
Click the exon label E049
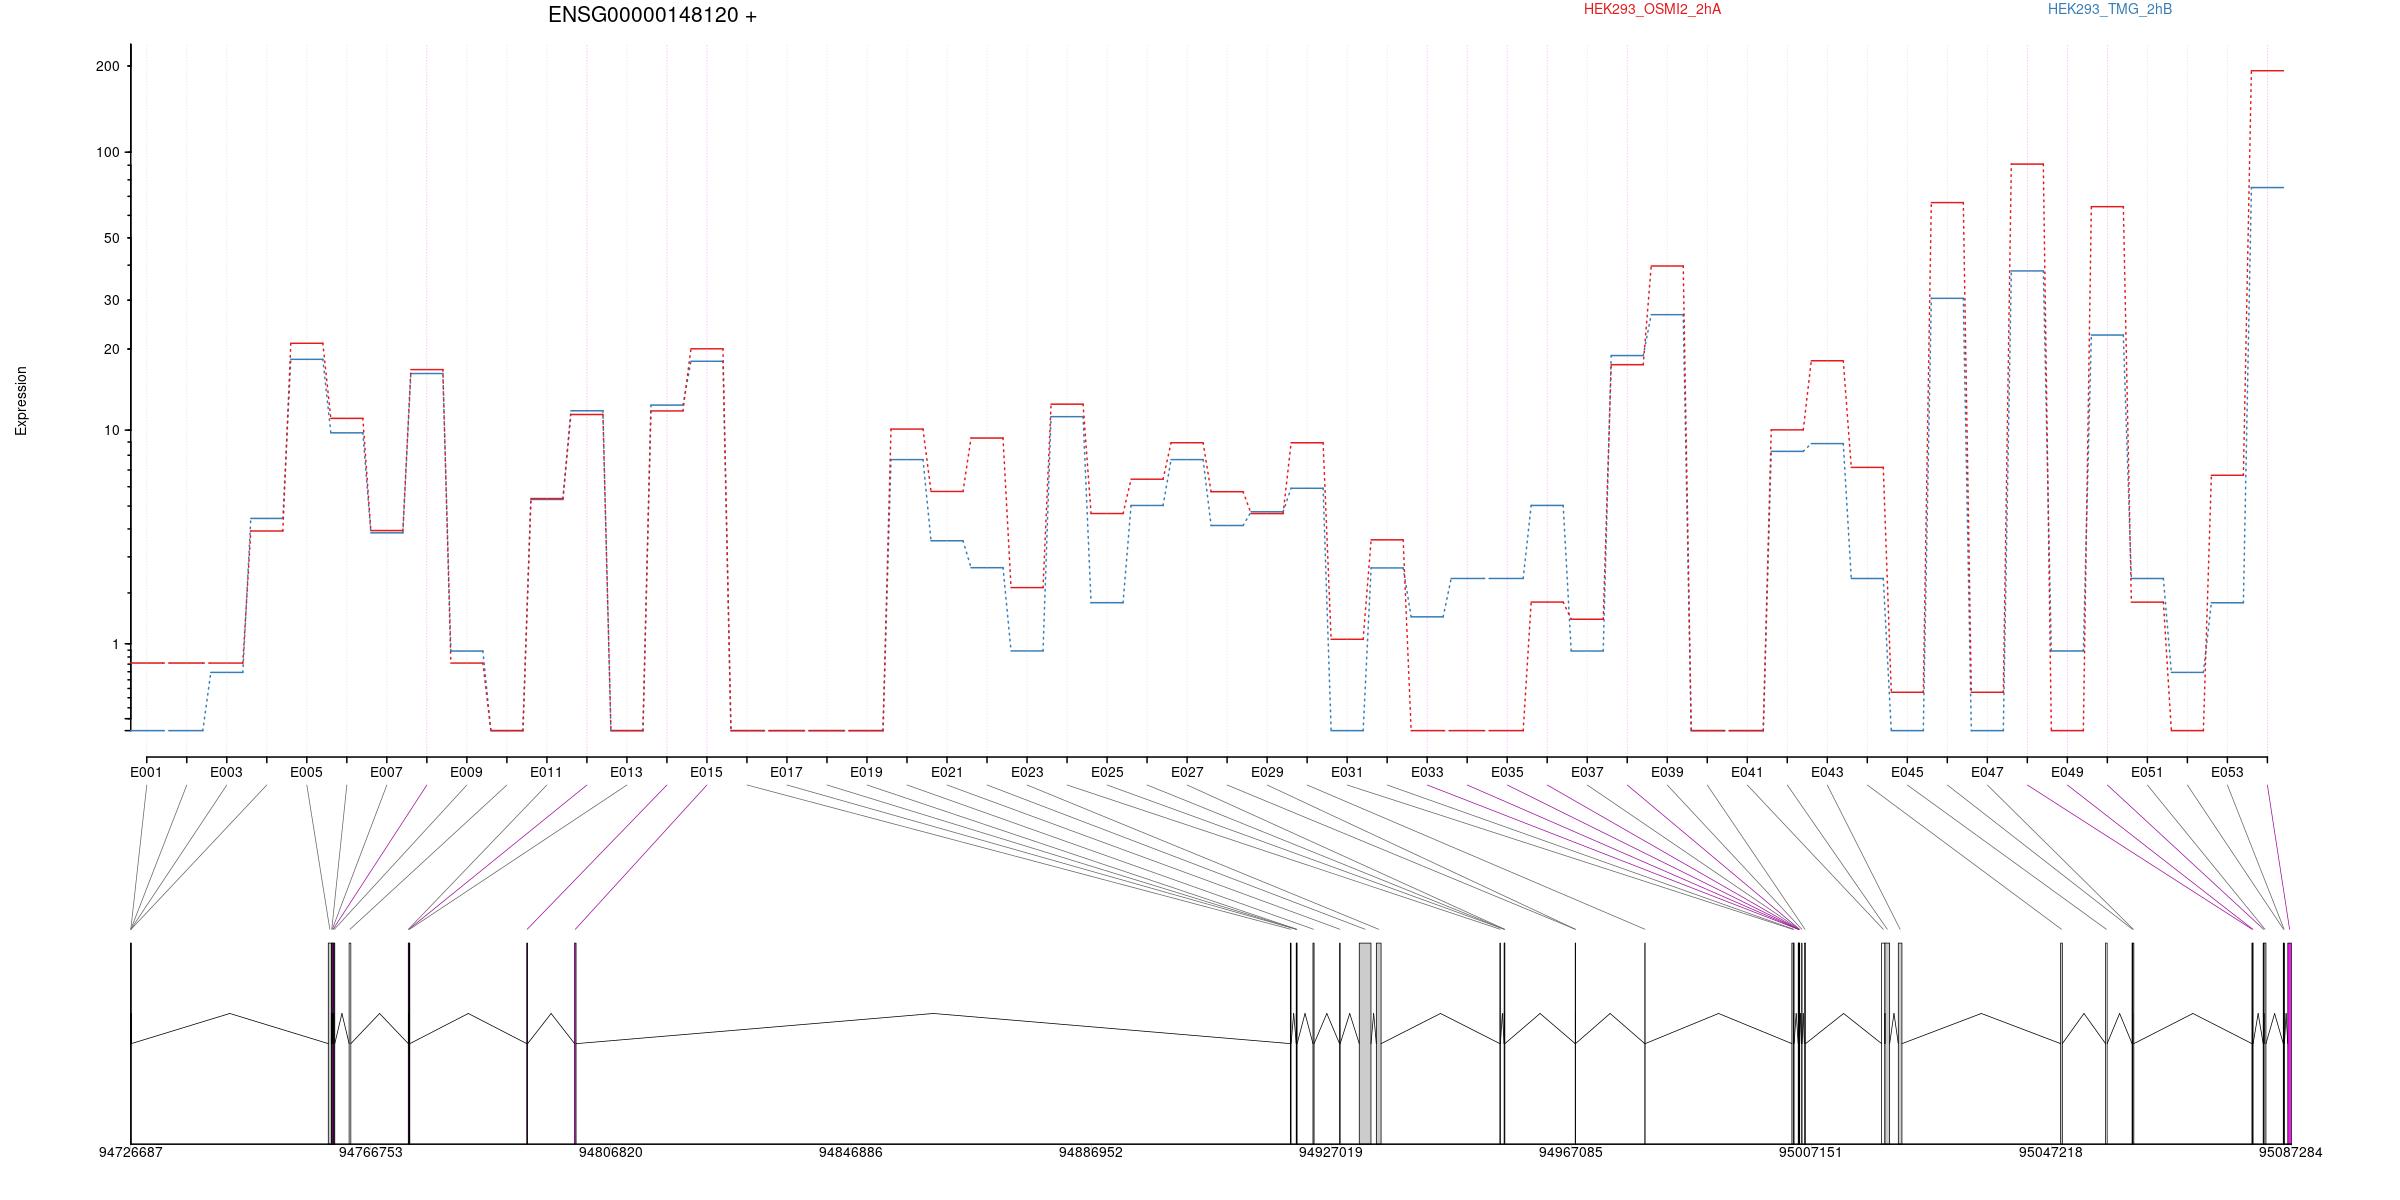(x=2067, y=772)
